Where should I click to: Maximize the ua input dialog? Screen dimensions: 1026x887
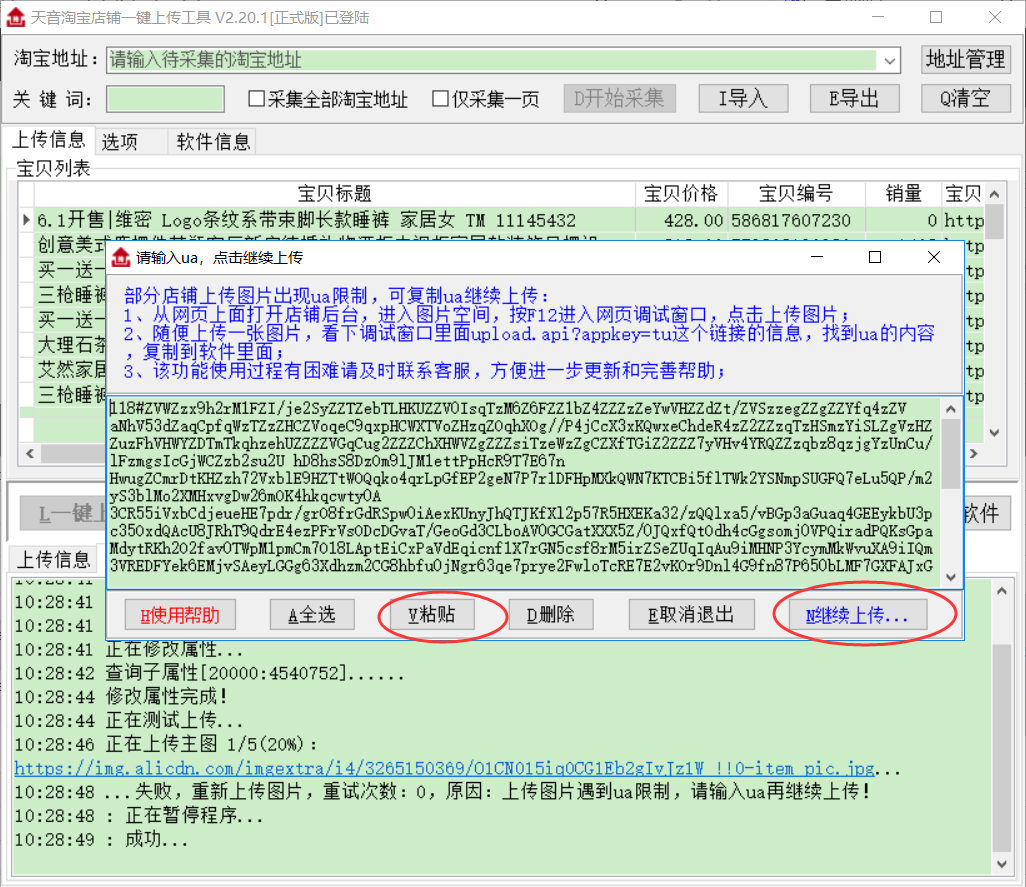pos(875,257)
